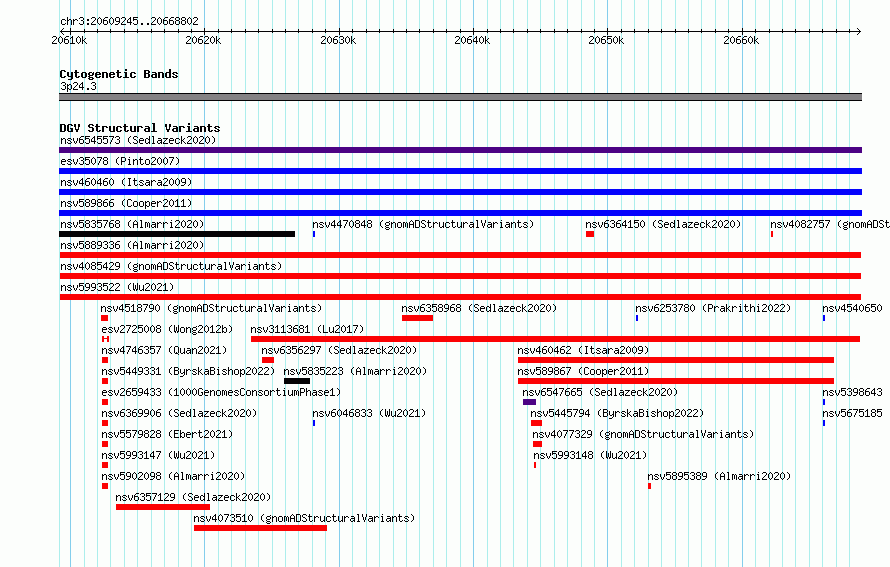Click the 20610k ruler tick label
Screen dimensions: 890x567
pyautogui.click(x=69, y=40)
